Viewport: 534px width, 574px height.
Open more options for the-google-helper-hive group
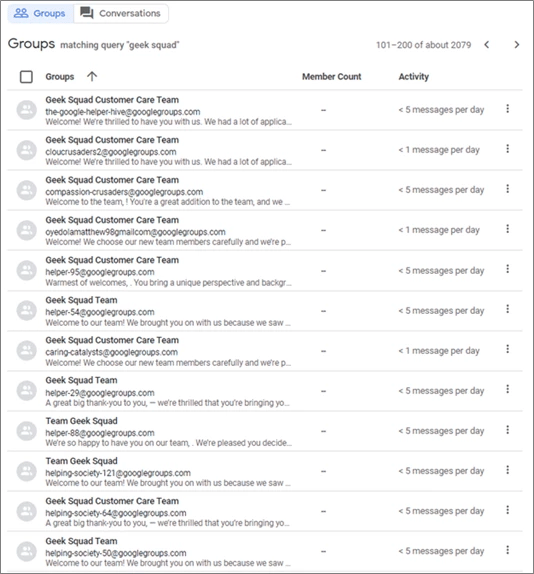[507, 109]
